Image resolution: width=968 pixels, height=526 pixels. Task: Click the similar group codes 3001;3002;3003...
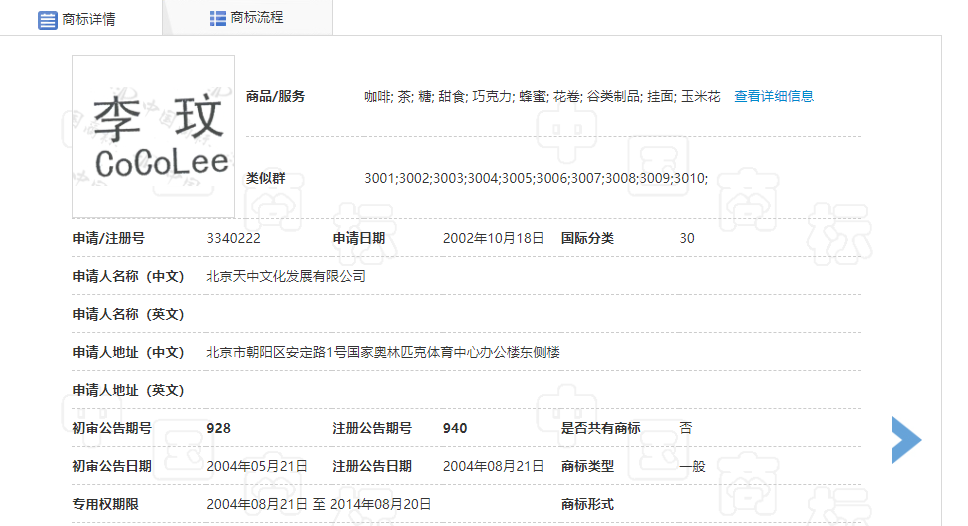[x=536, y=178]
